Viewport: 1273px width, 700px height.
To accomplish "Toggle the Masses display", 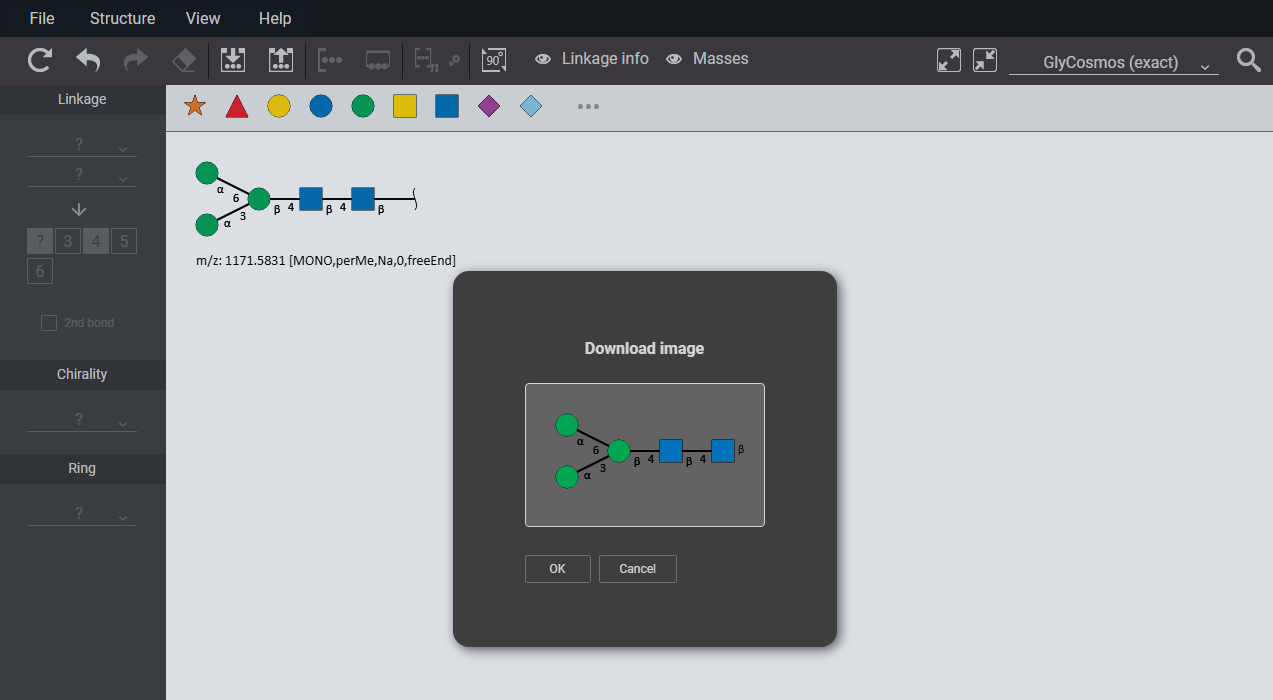I will pyautogui.click(x=707, y=58).
